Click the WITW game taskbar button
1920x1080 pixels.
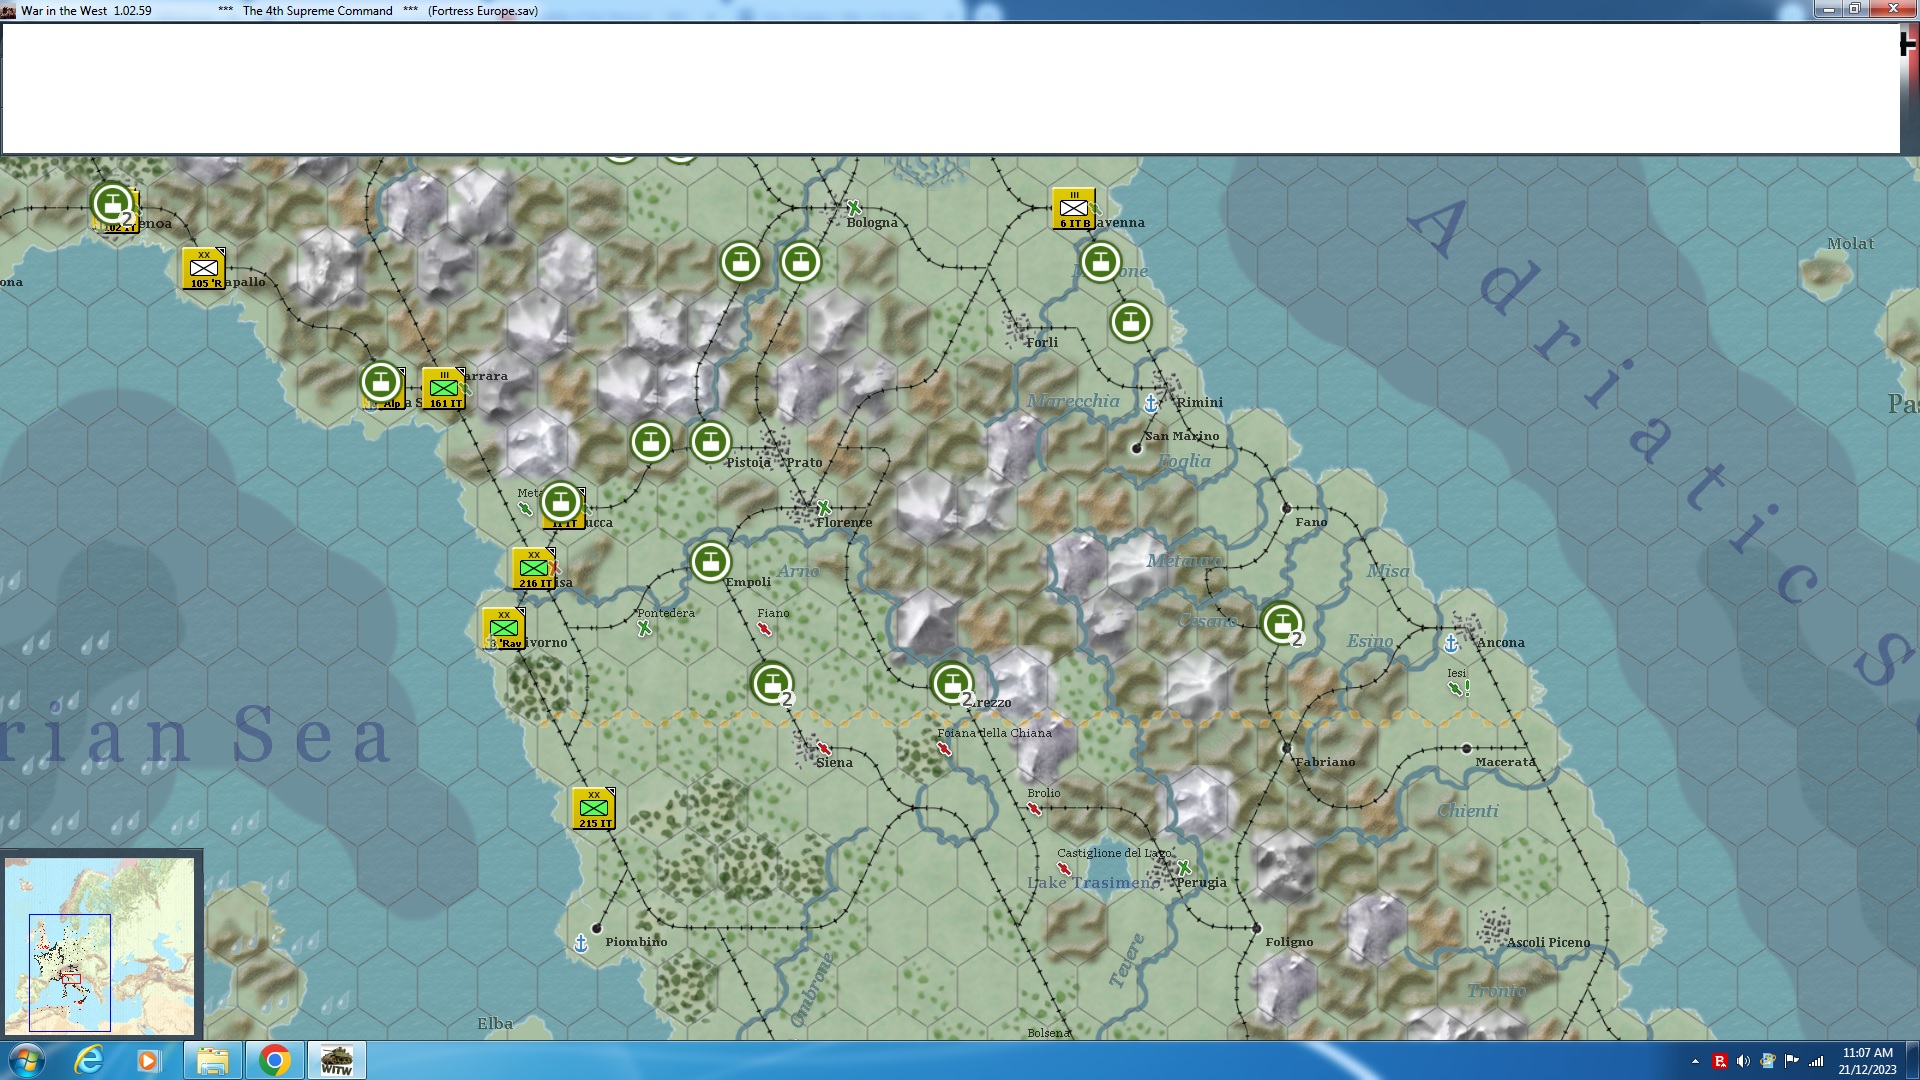coord(336,1060)
